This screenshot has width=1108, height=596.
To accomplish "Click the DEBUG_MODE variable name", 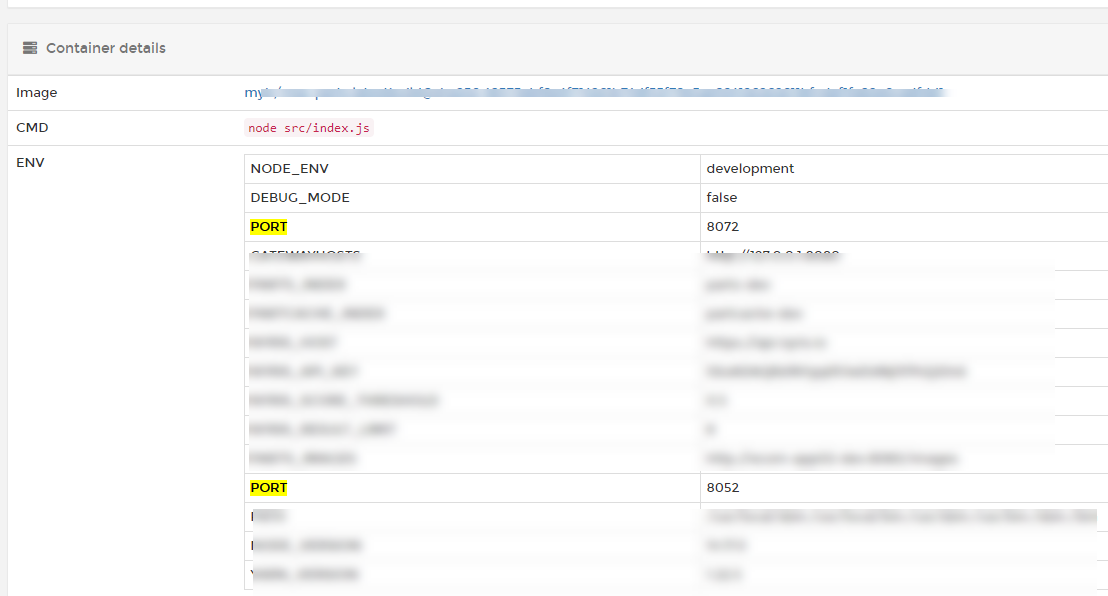I will (x=300, y=198).
